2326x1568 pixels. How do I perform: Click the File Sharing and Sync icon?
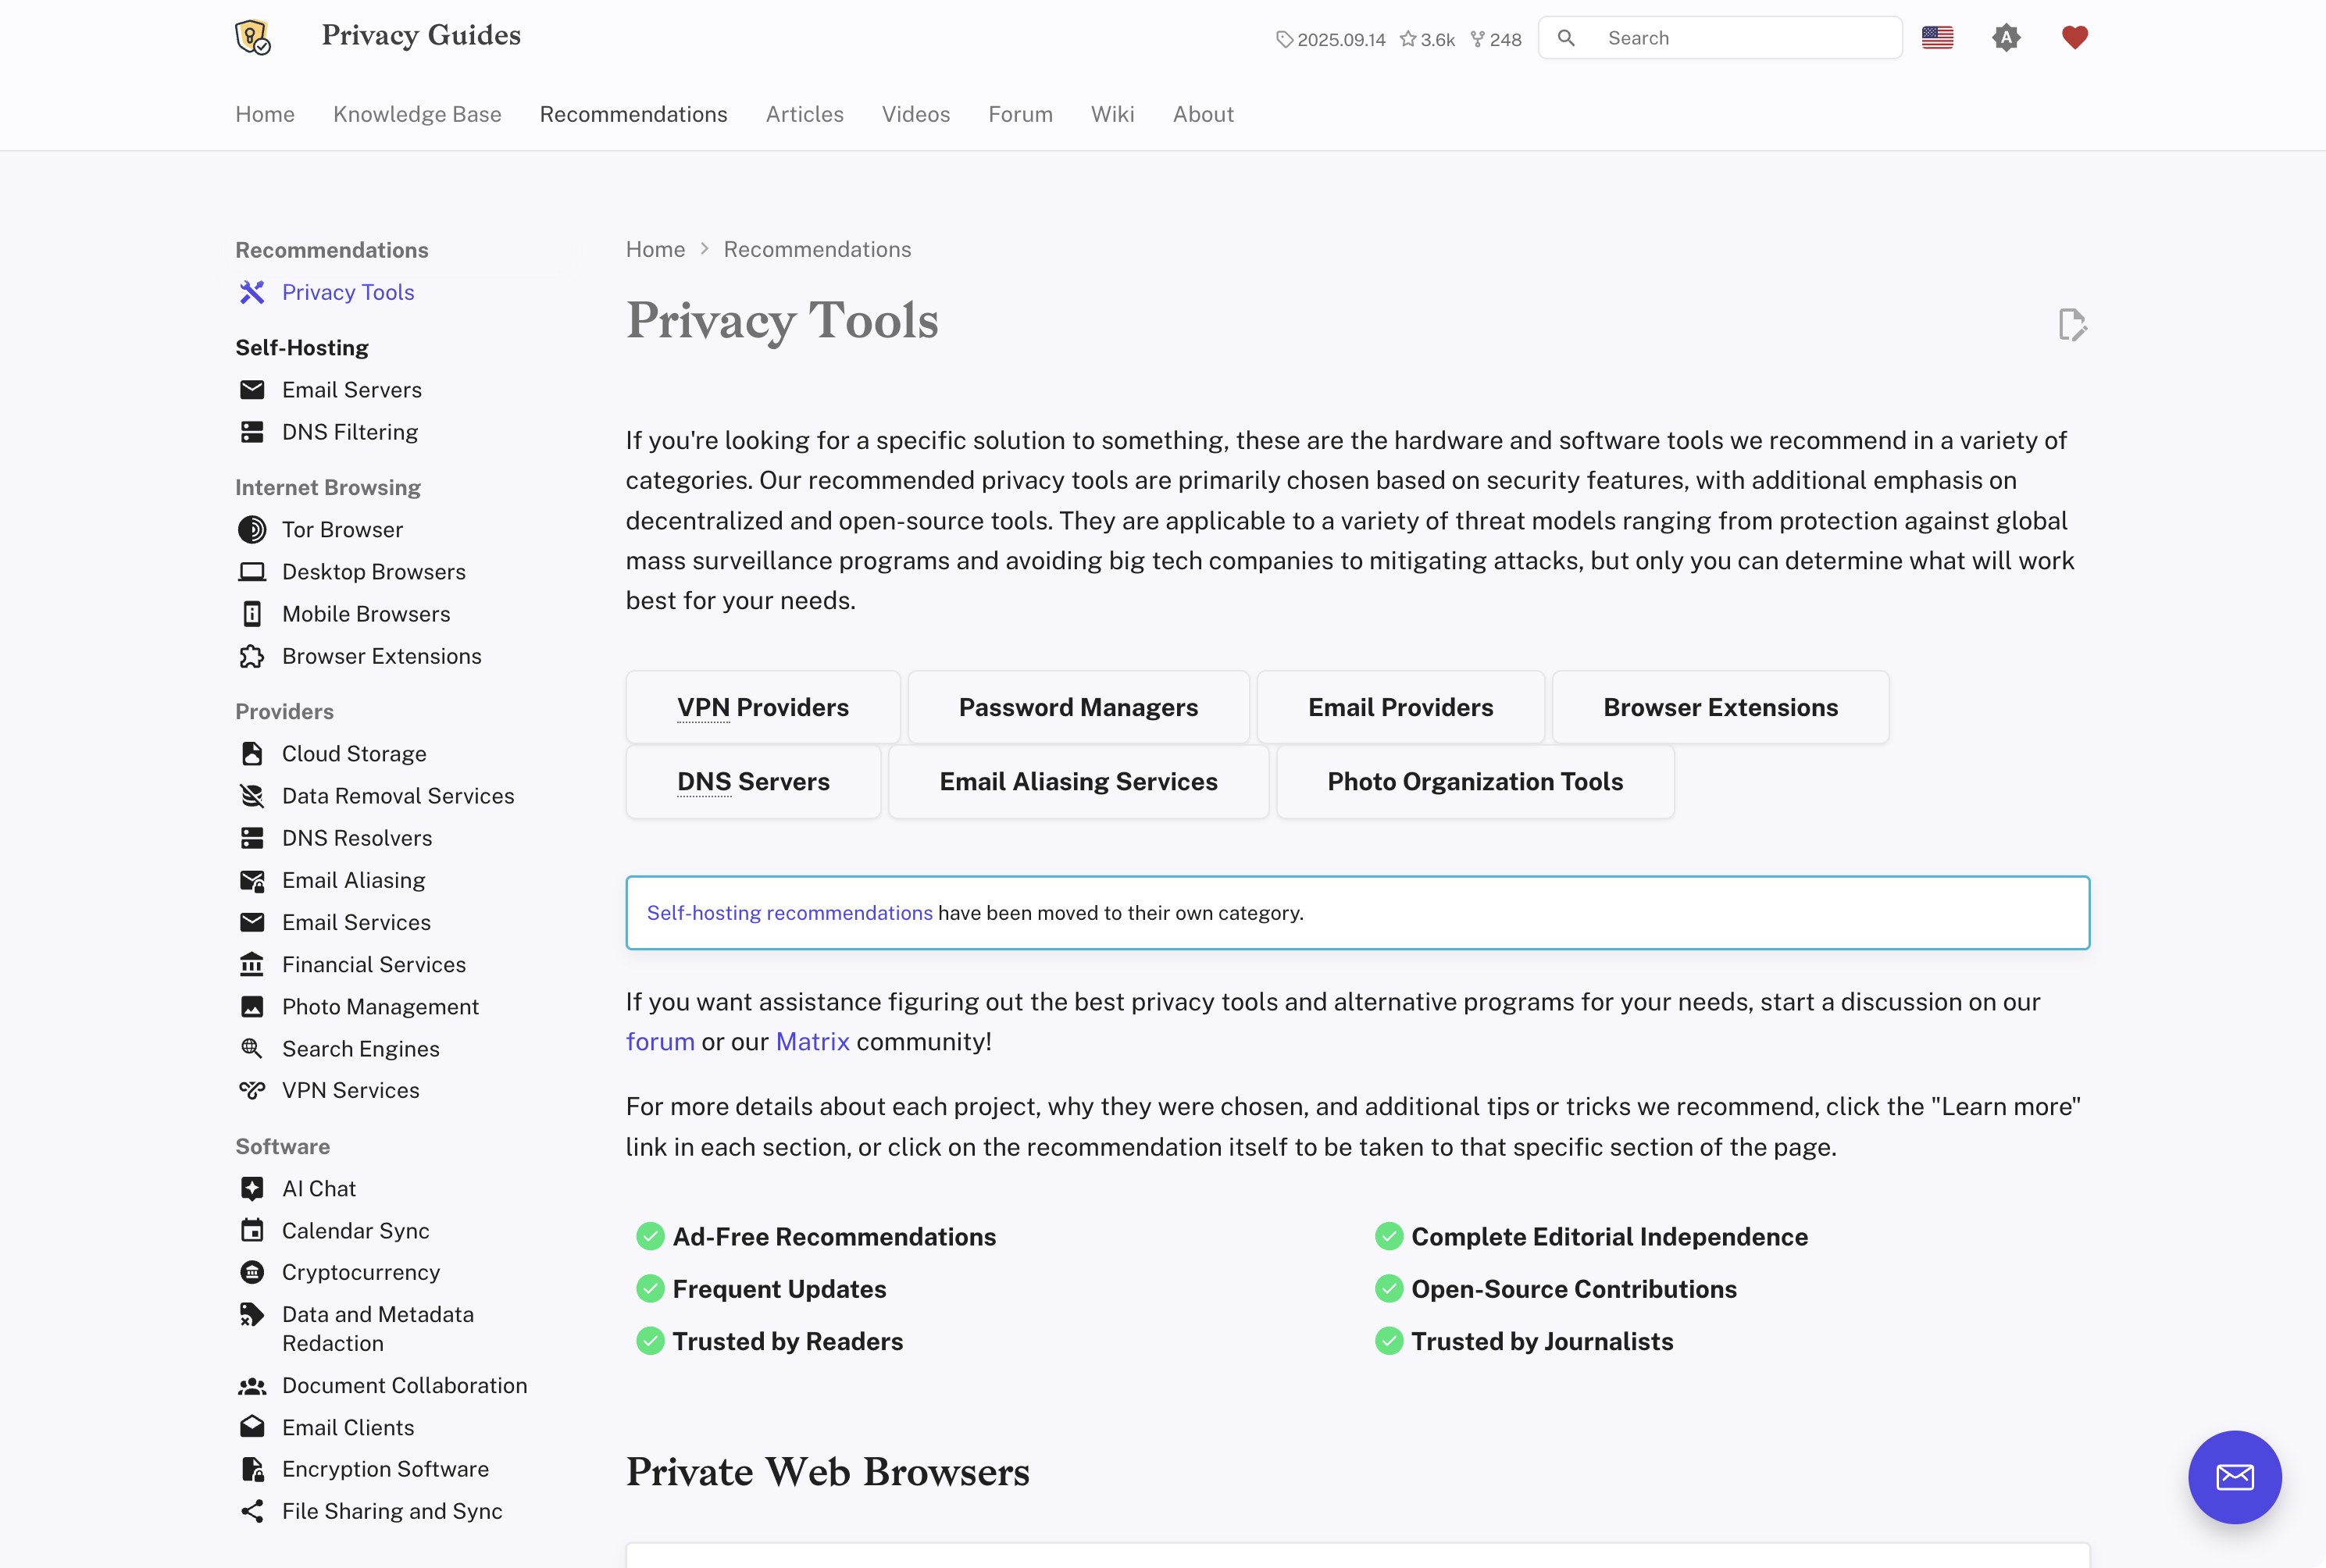point(252,1511)
